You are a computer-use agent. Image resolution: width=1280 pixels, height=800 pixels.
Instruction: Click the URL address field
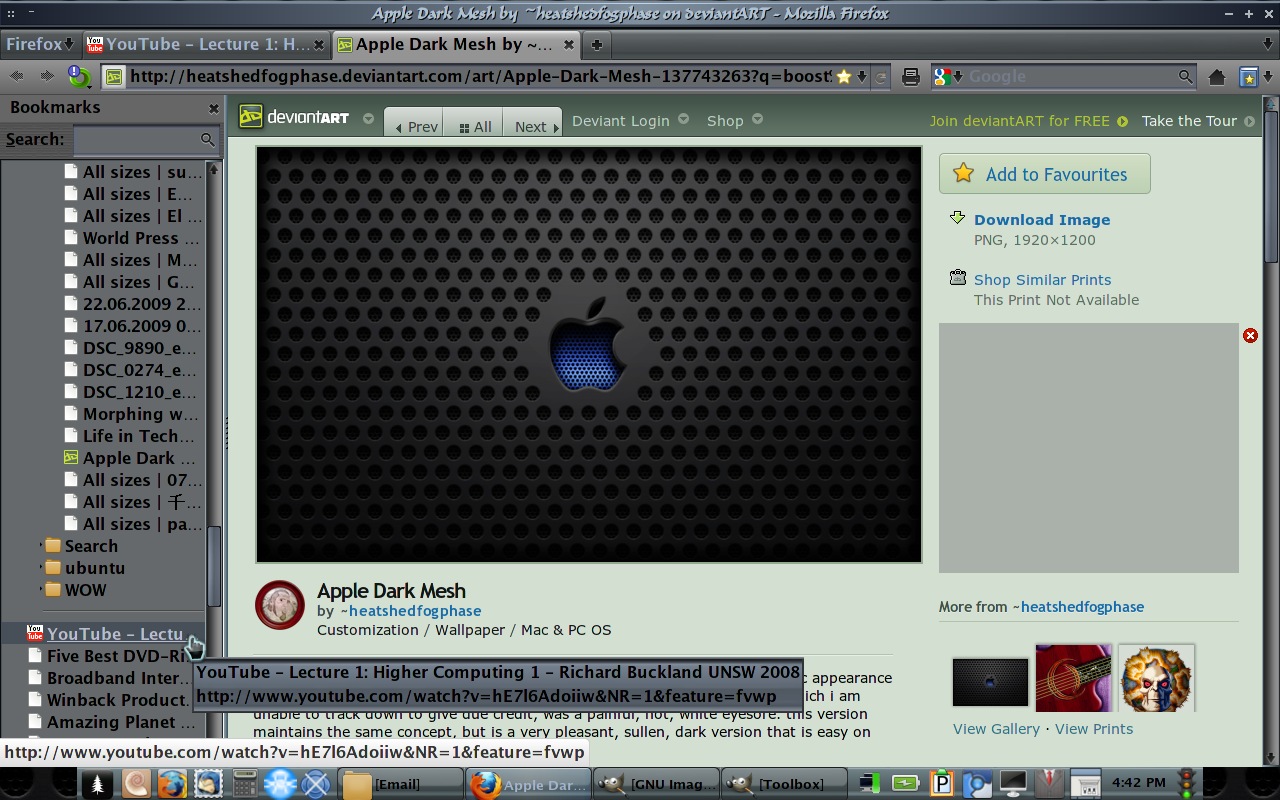pyautogui.click(x=479, y=77)
